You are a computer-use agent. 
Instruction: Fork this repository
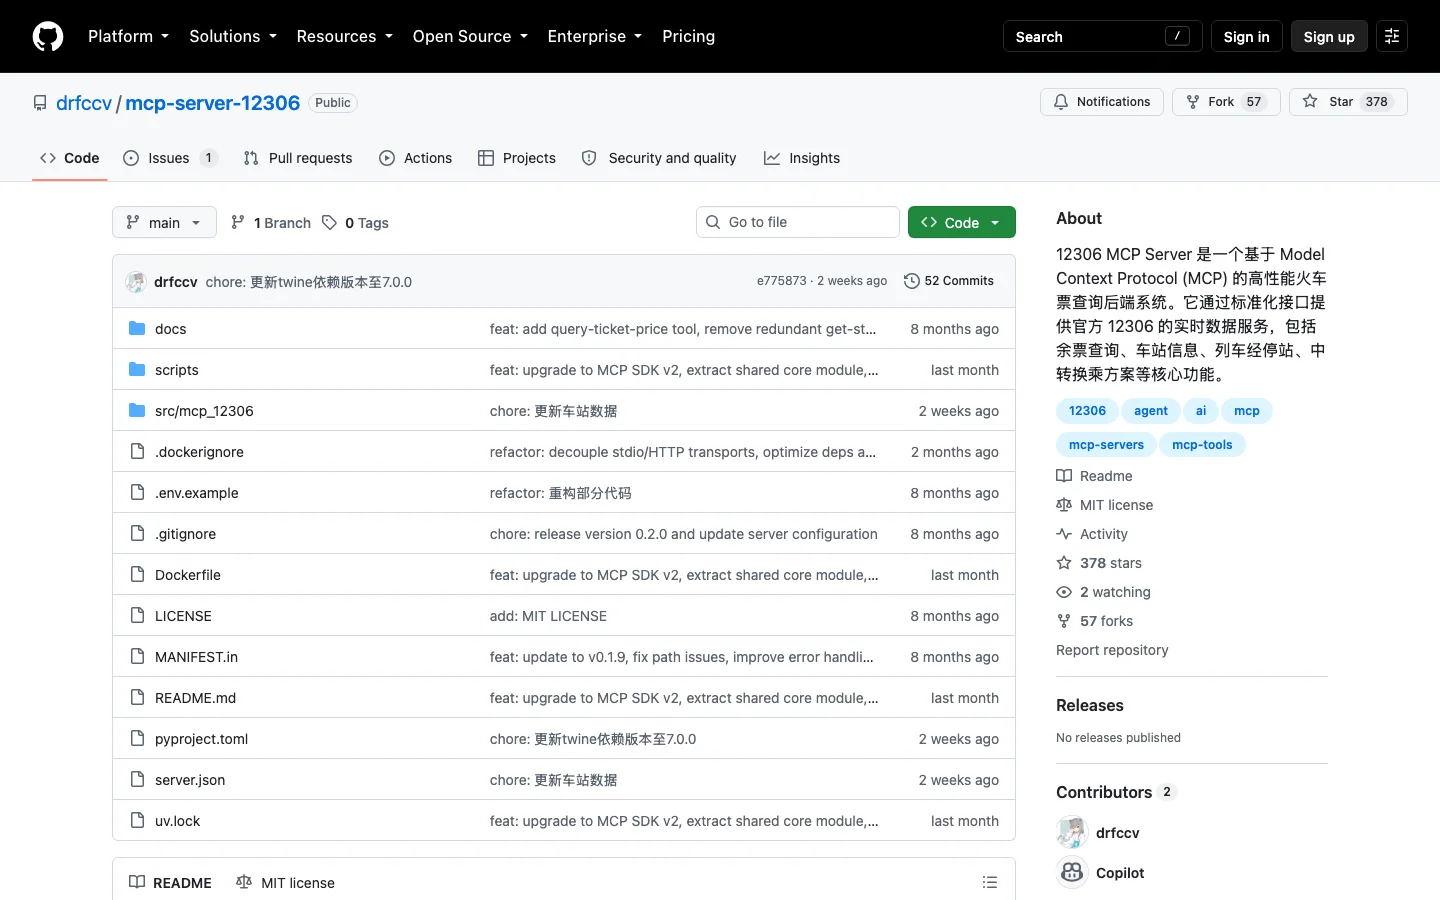click(x=1226, y=102)
